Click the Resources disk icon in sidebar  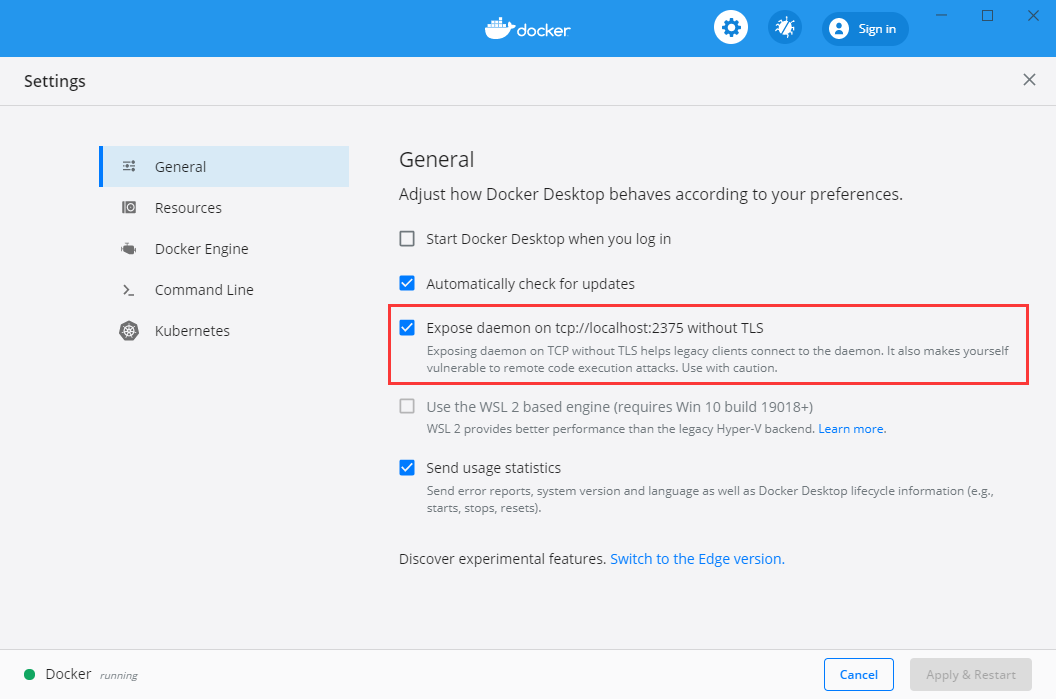[129, 207]
